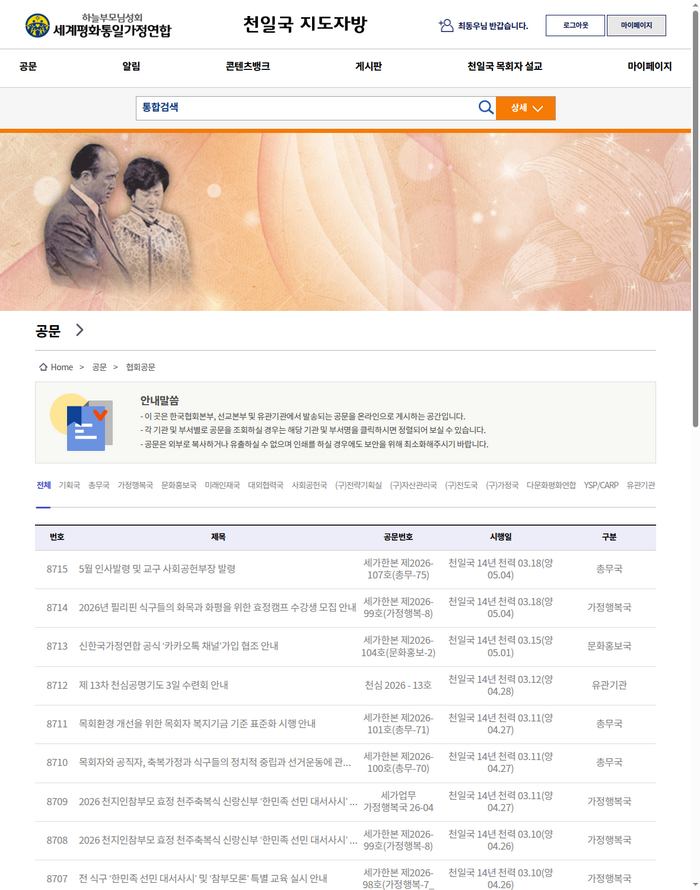Open the 목회환경 개선 복지기금 notice
Screen dimensions: 700x890
[197, 724]
